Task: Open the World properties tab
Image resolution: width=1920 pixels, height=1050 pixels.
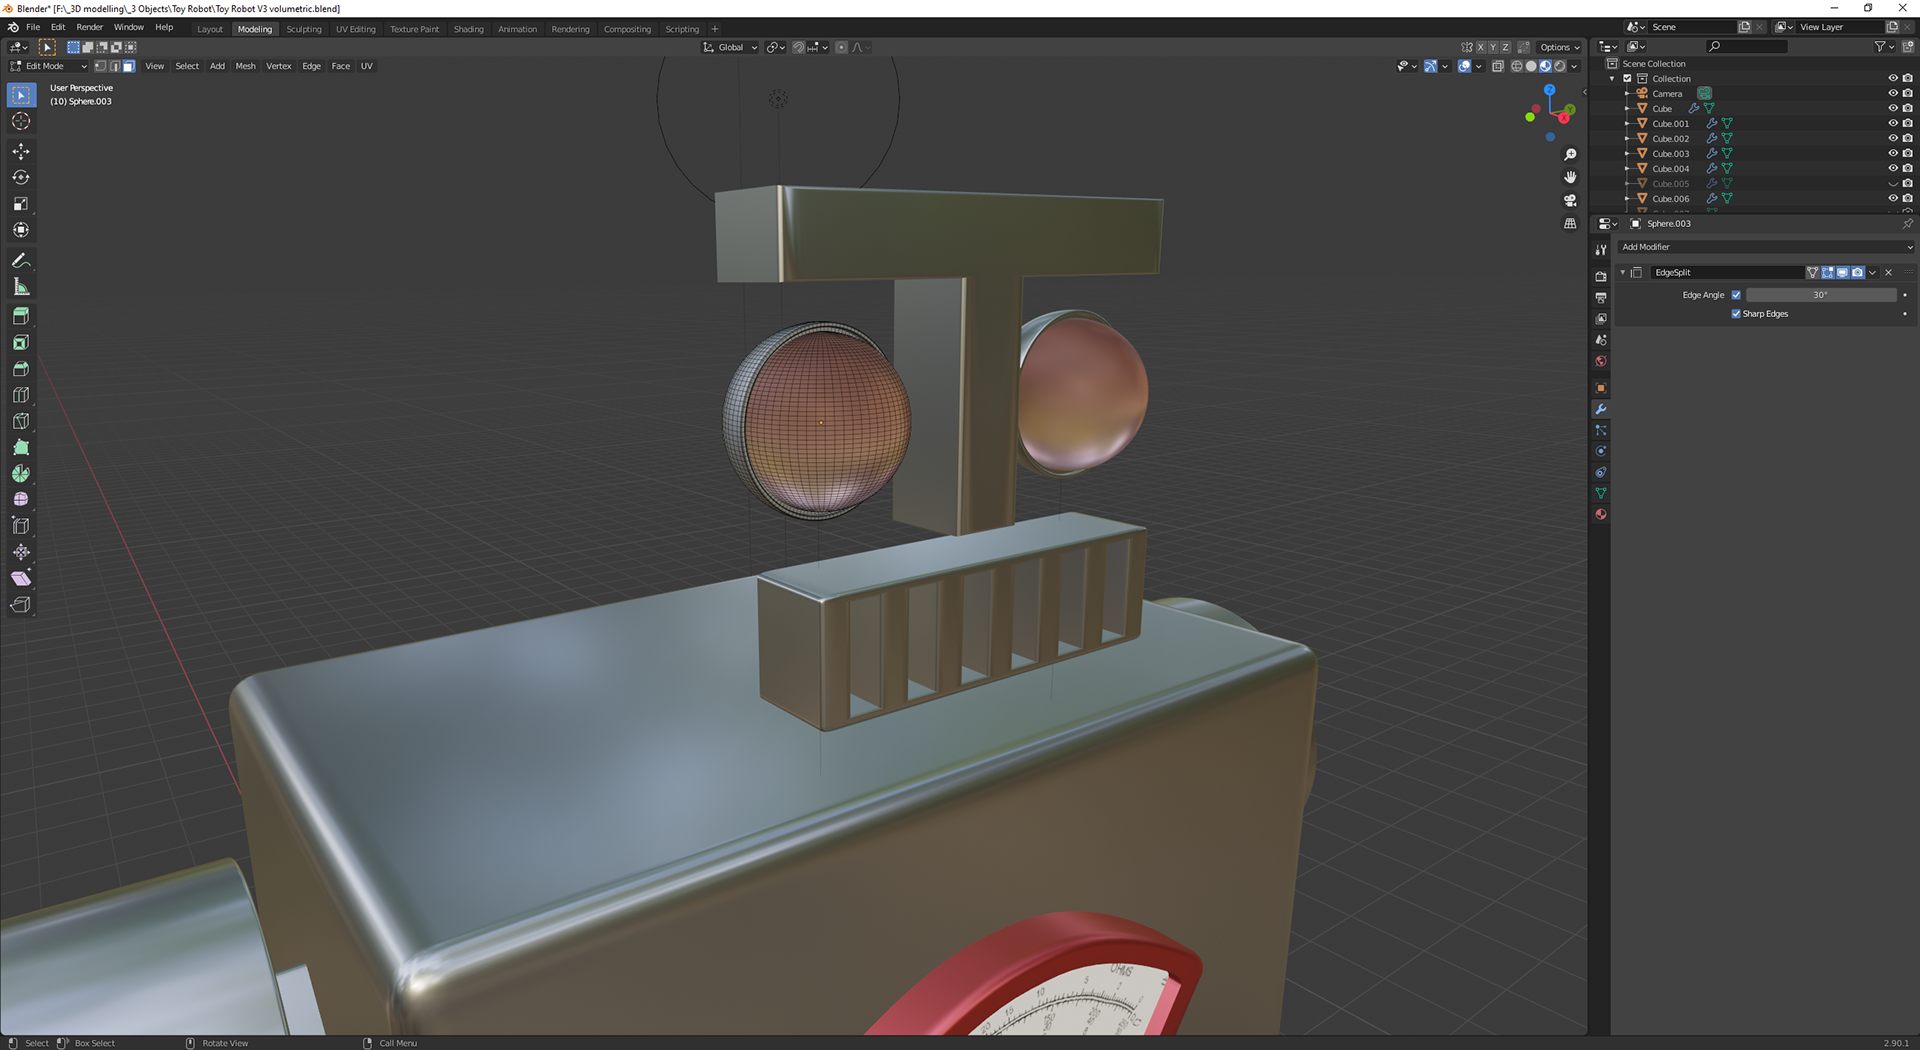Action: (x=1601, y=361)
